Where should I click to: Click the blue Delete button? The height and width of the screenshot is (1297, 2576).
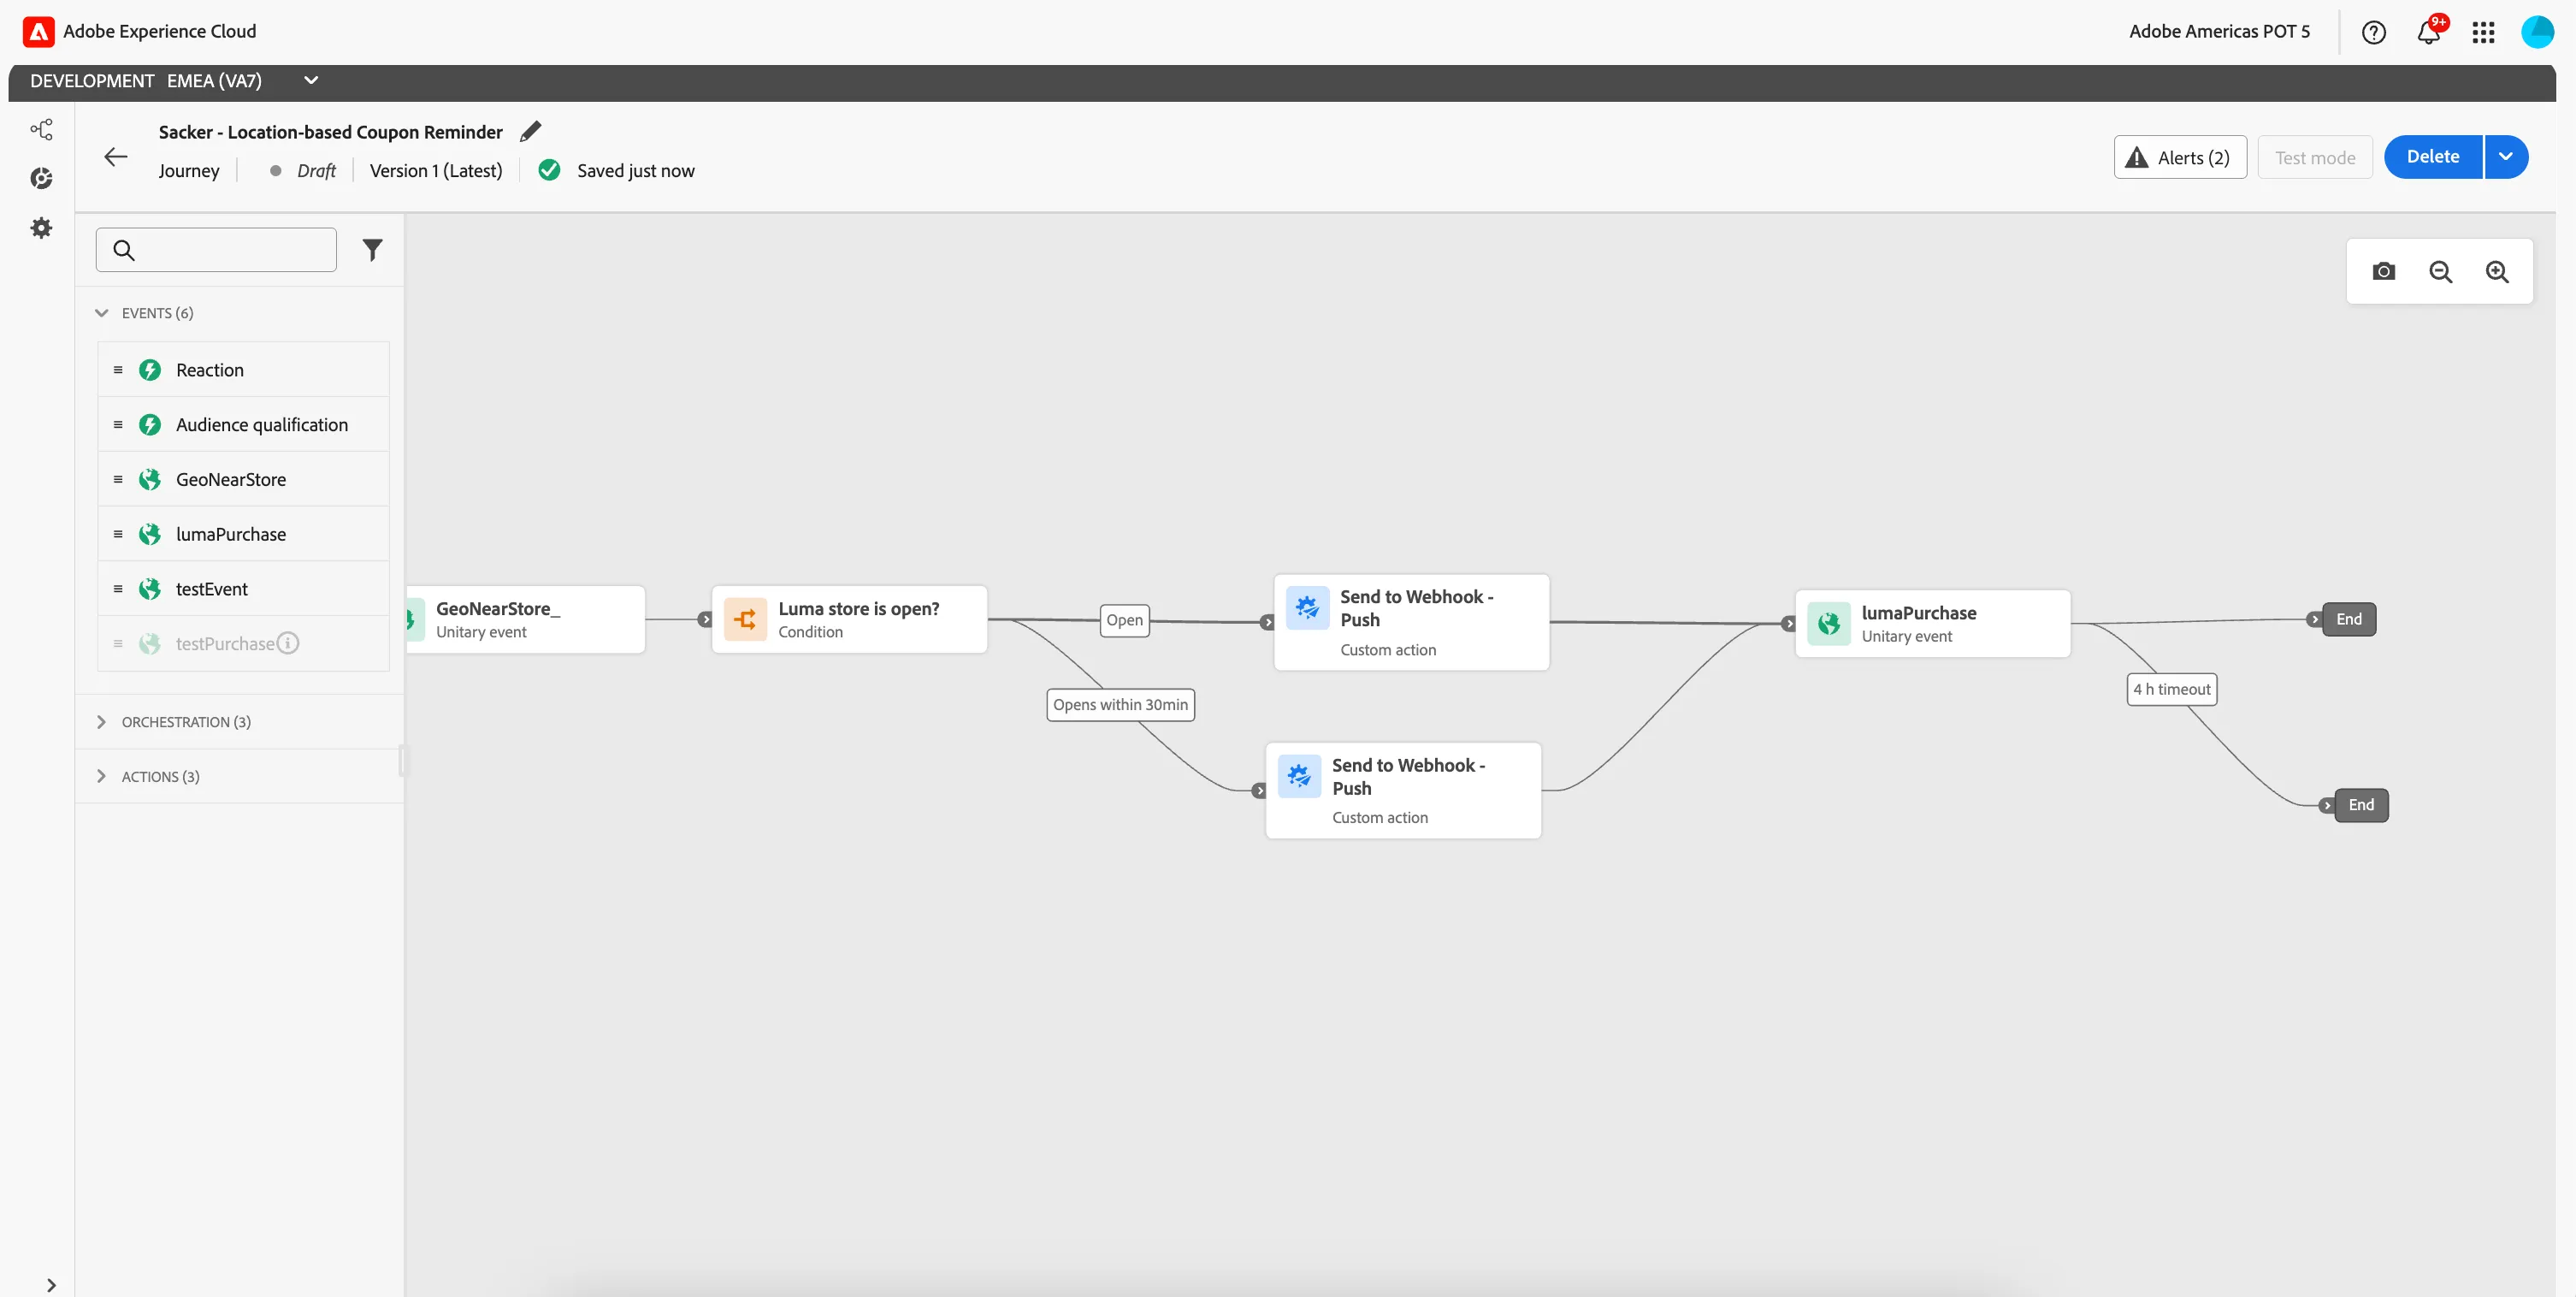(2433, 157)
